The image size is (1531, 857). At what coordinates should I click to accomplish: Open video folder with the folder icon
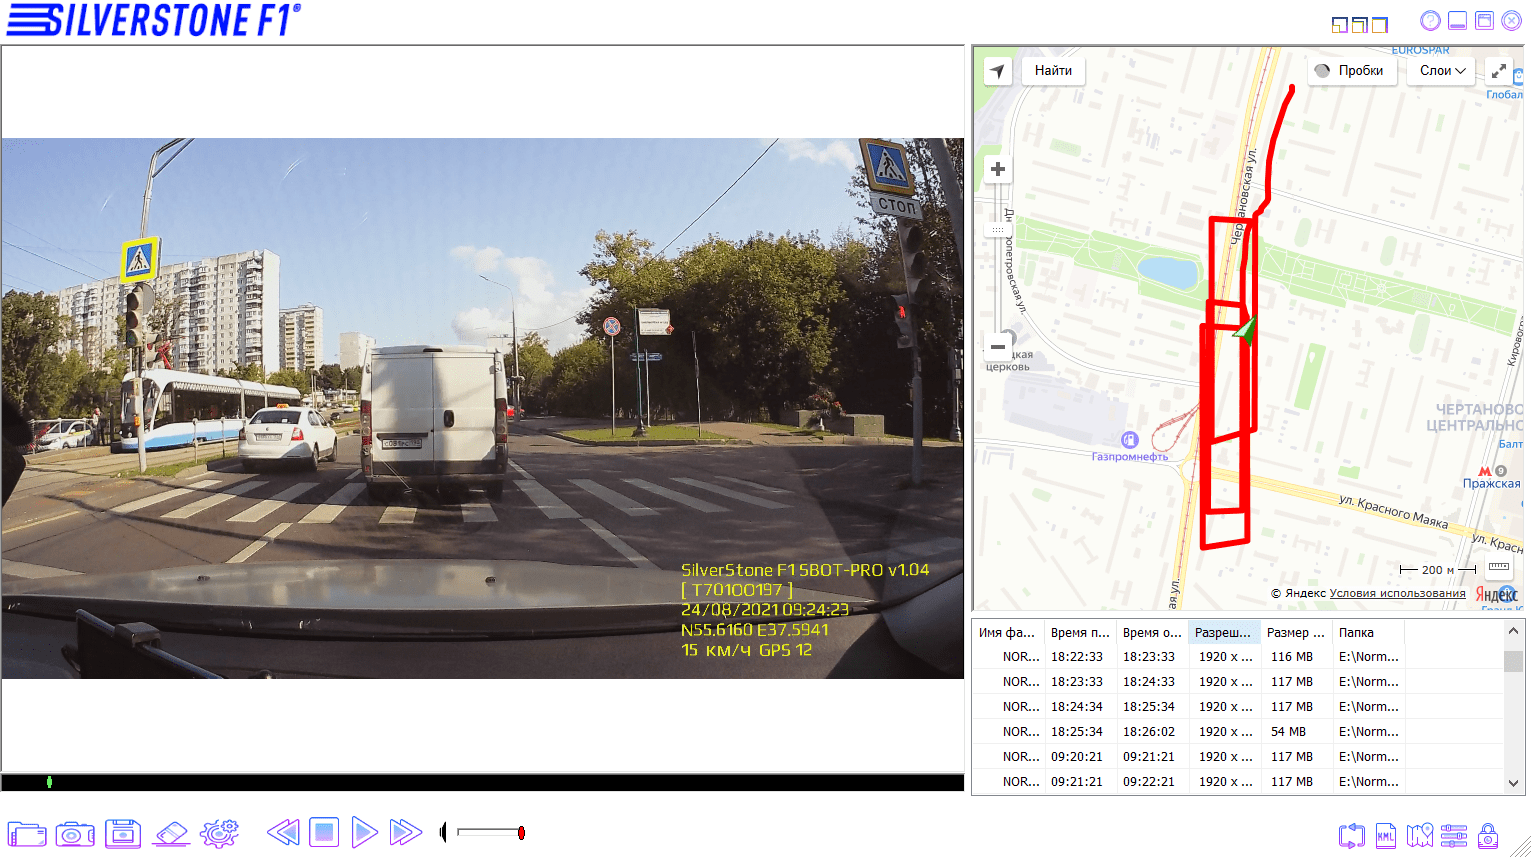27,833
